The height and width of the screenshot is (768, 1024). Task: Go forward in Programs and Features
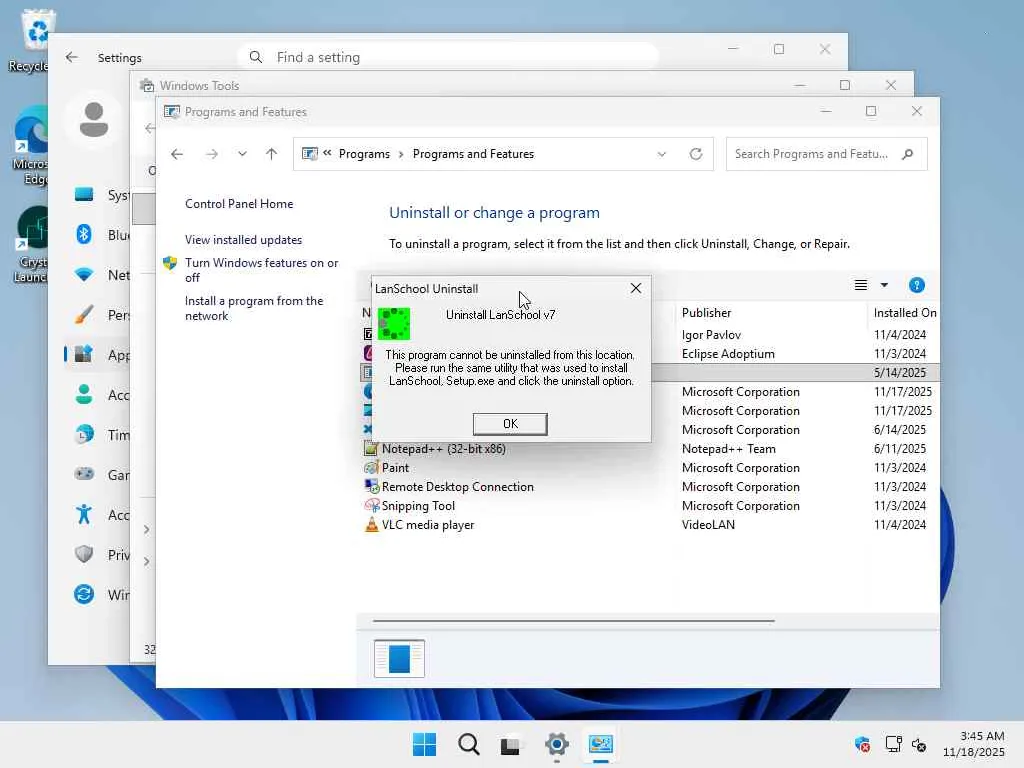pyautogui.click(x=212, y=154)
